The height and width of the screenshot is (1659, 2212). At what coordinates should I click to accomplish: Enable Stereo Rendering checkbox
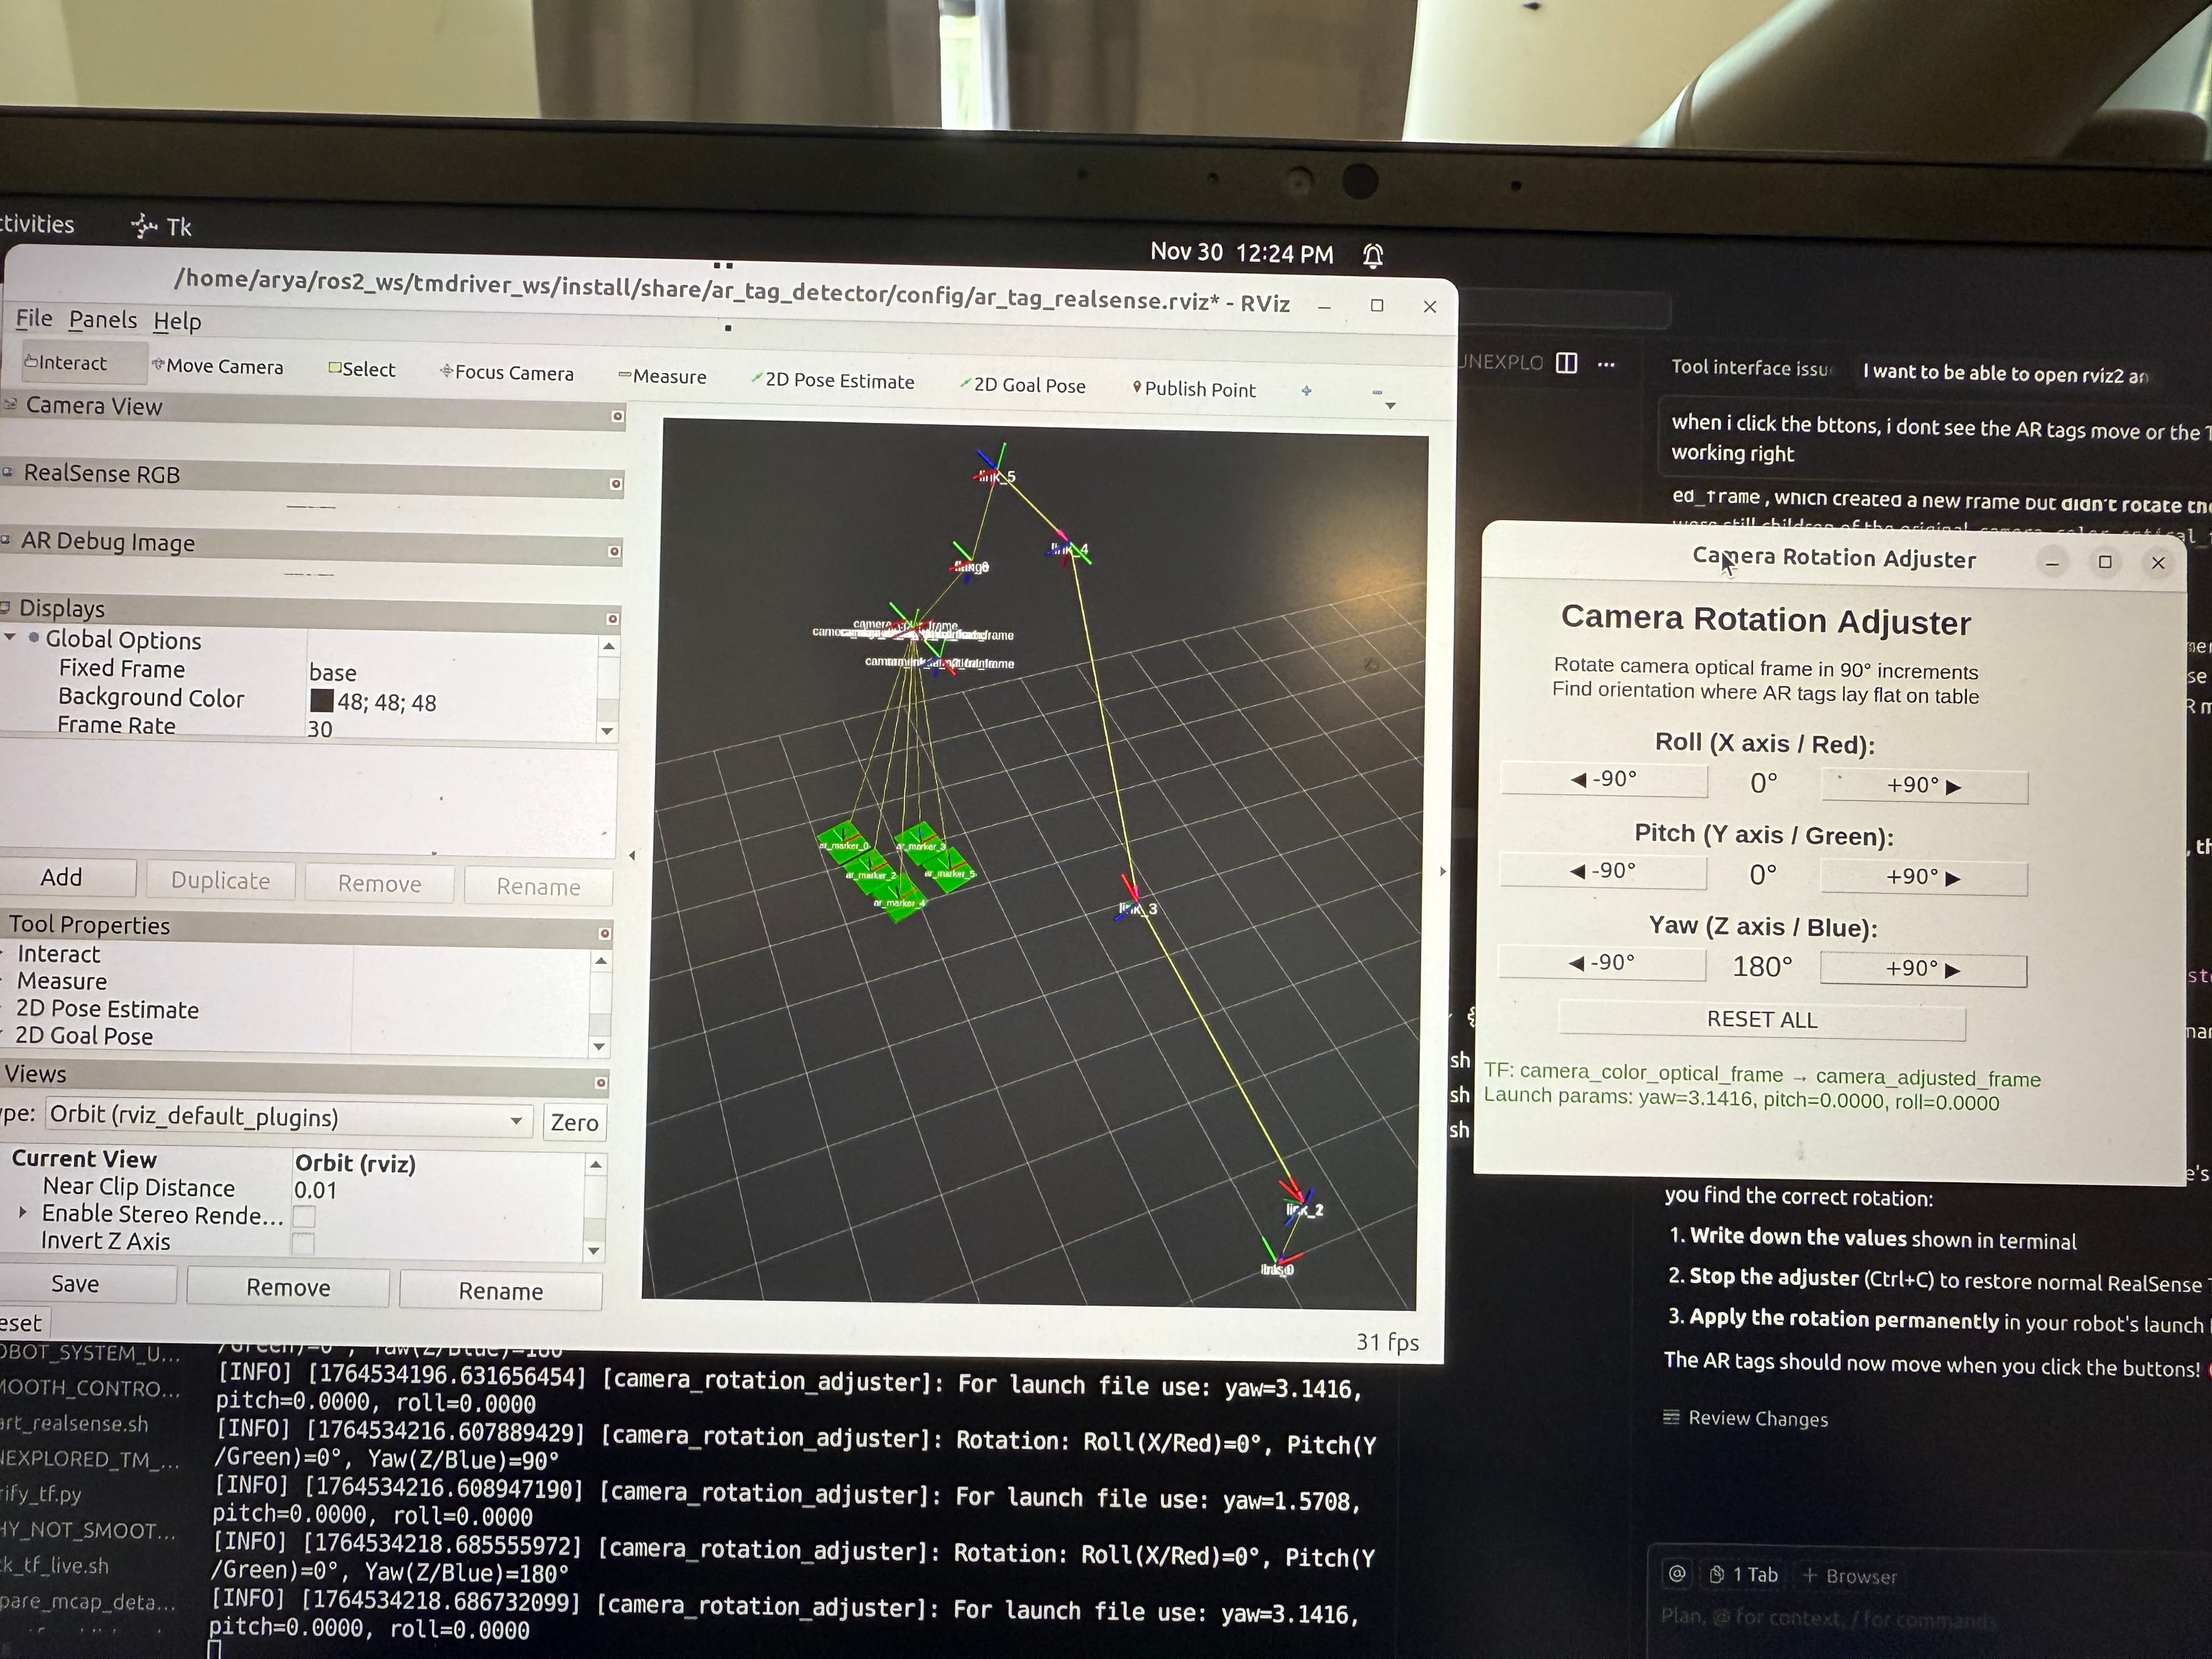point(304,1217)
